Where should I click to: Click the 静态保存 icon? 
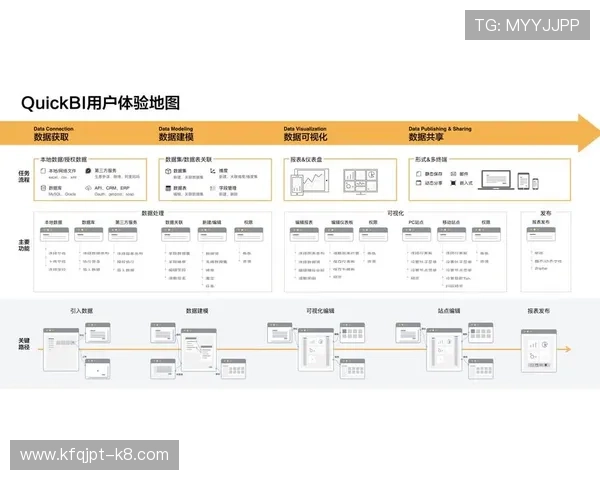[419, 174]
